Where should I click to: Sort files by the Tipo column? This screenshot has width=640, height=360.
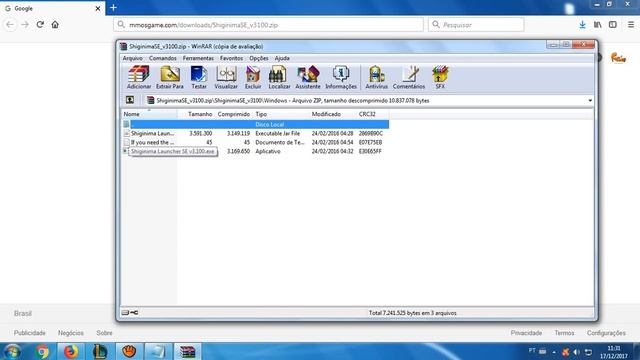click(x=281, y=114)
